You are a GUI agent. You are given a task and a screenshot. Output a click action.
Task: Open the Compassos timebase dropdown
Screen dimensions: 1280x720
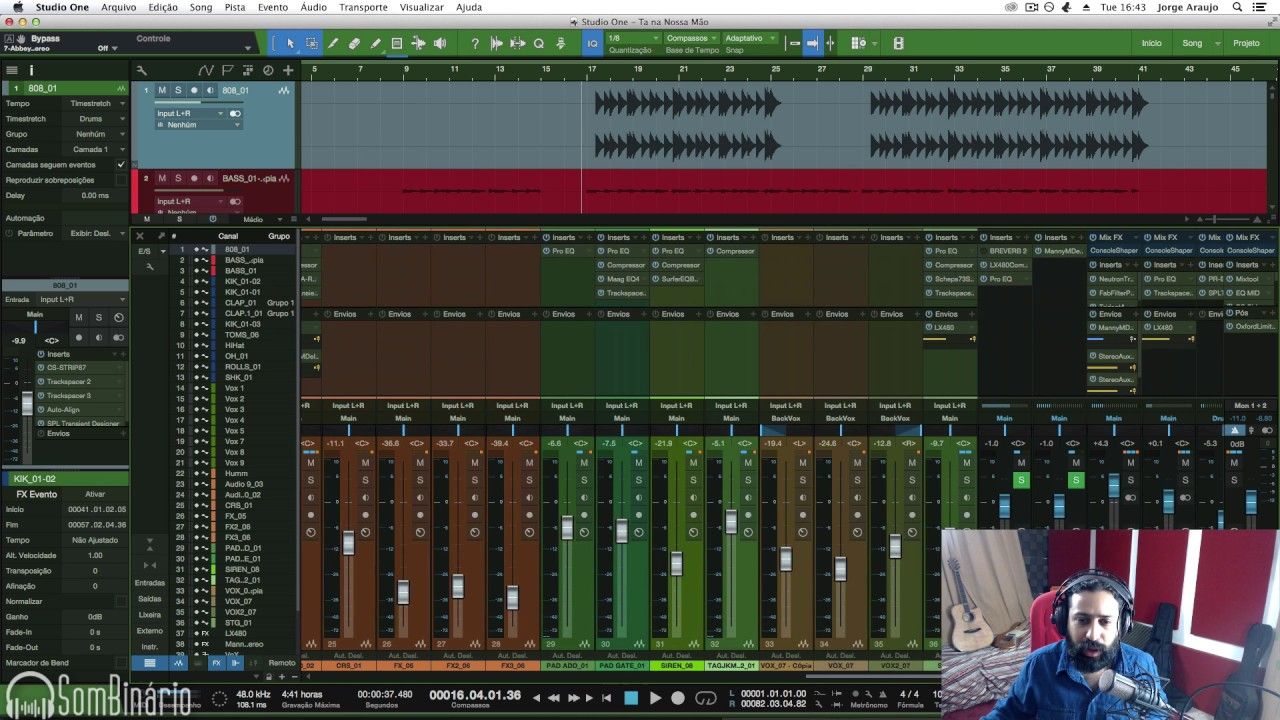pos(691,38)
